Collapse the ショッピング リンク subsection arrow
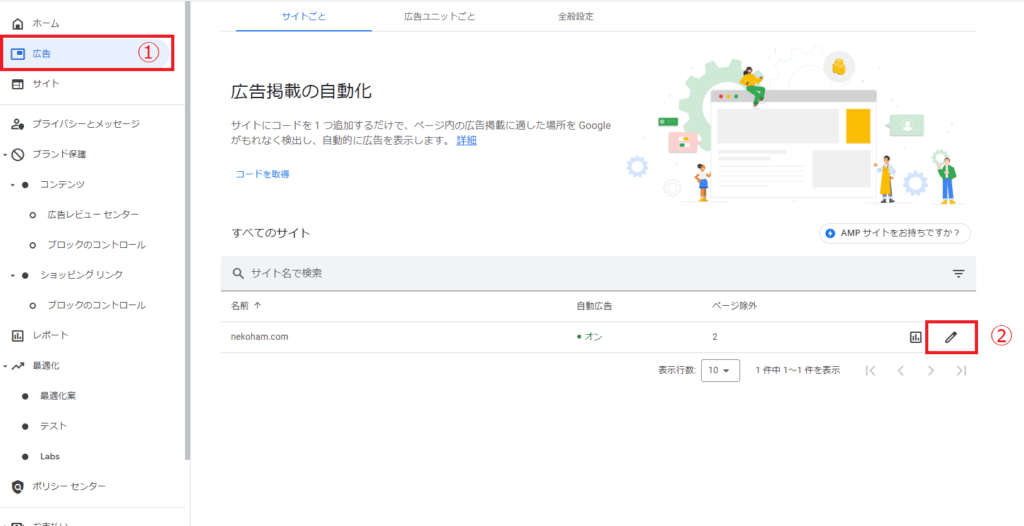The width and height of the screenshot is (1024, 526). pos(12,275)
